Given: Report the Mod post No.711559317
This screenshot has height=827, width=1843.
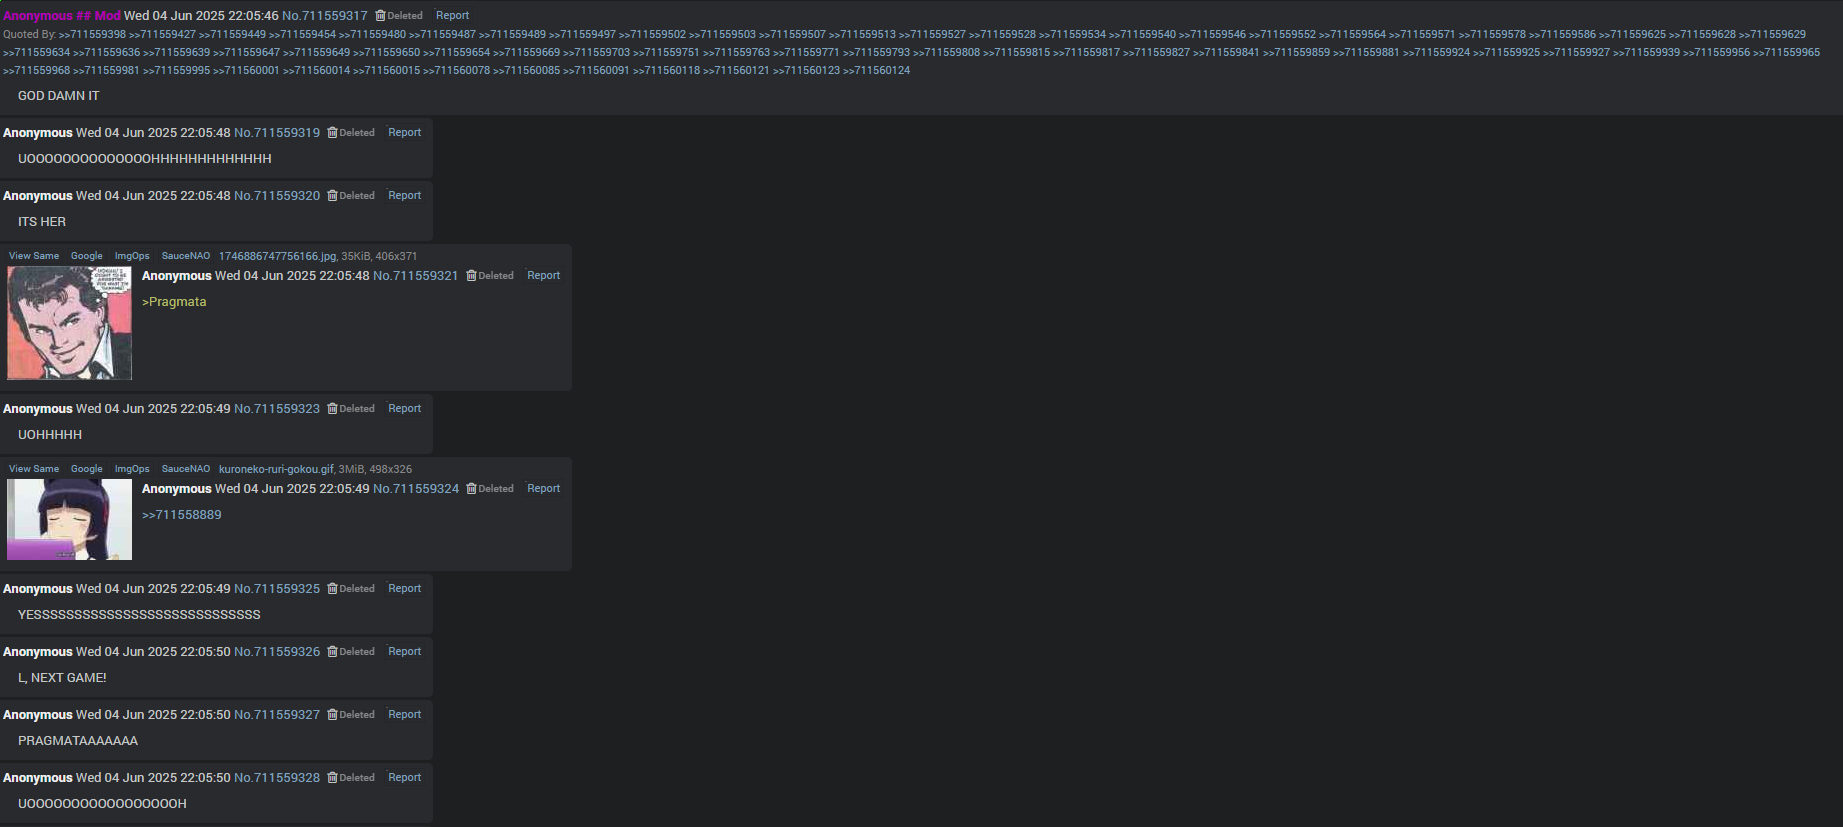Looking at the screenshot, I should tap(452, 16).
